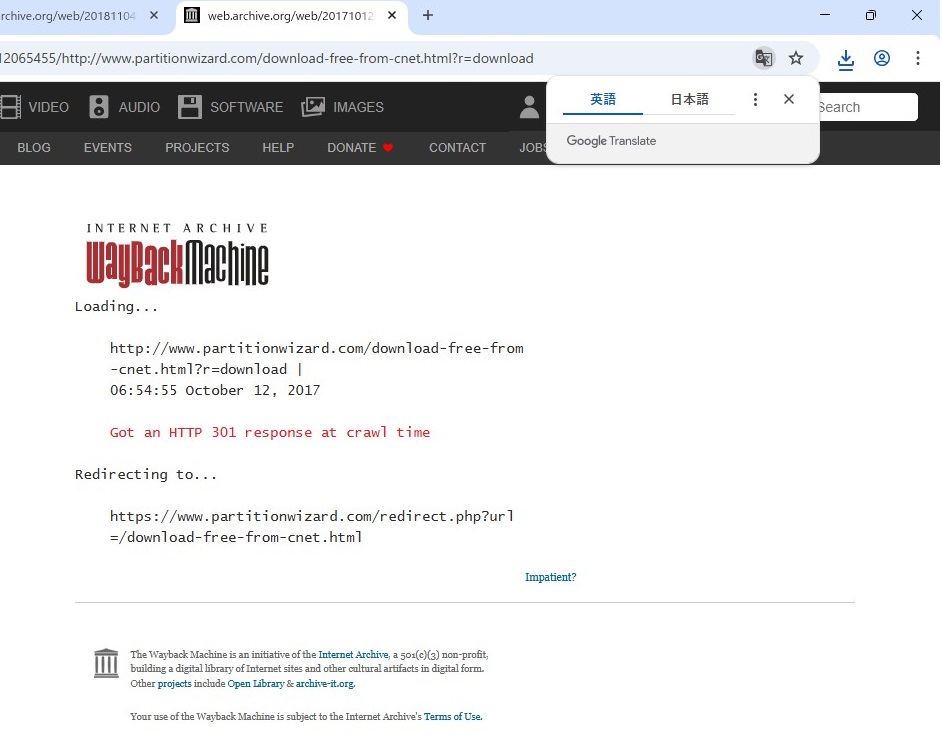Image resolution: width=942 pixels, height=738 pixels.
Task: Open the Video section of Internet Archive
Action: [x=36, y=107]
